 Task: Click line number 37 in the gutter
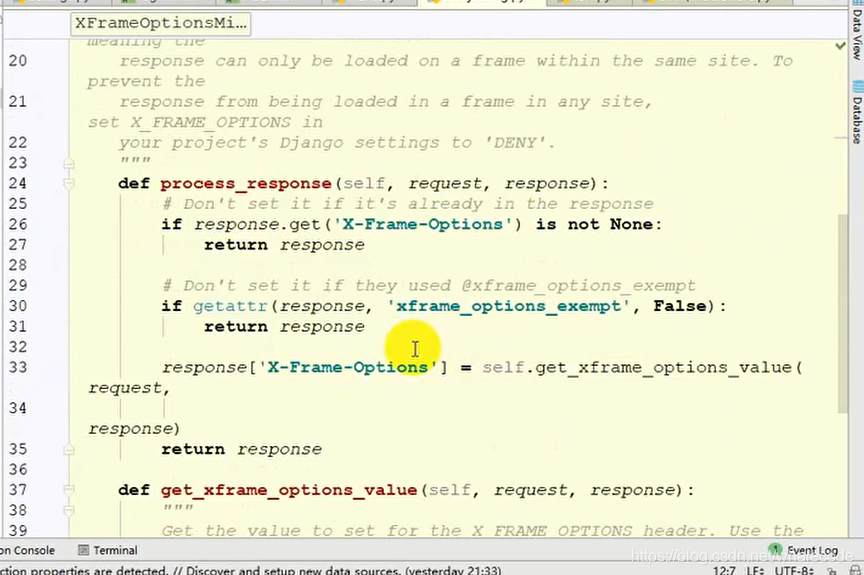coord(18,490)
